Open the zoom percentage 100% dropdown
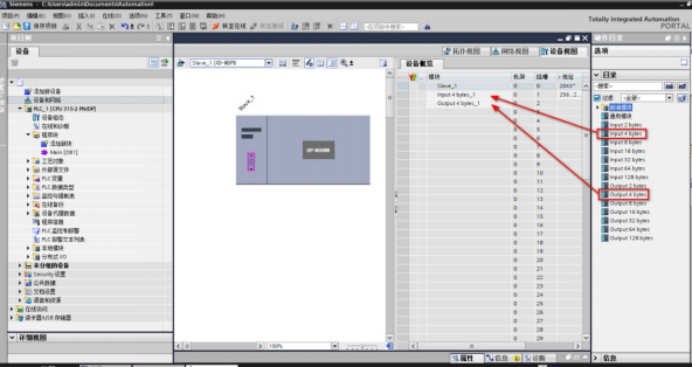Screen dimensions: 692x367 335,346
